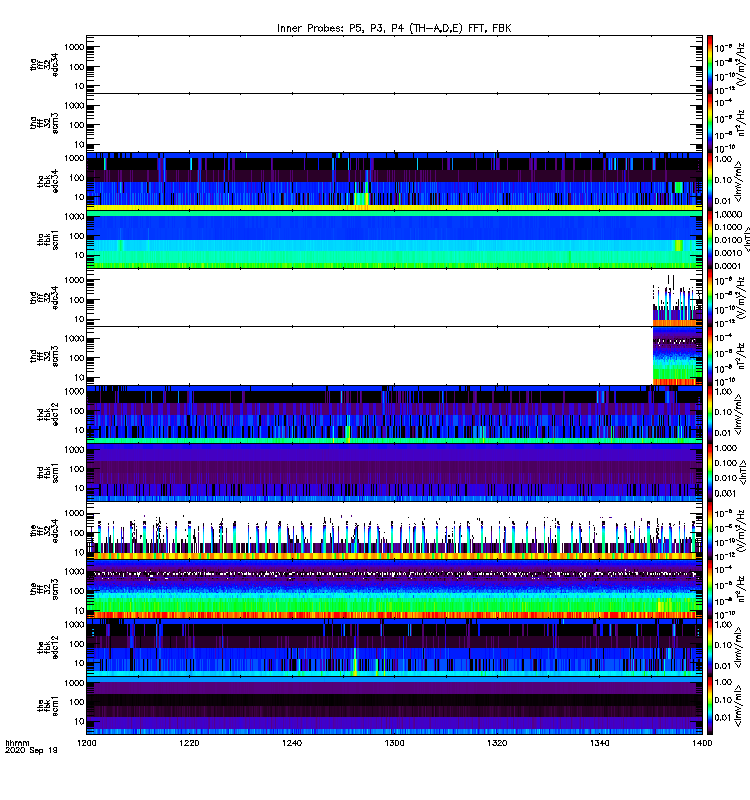
Task: Click the color bar beside thd fff edc34 panel
Action: [x=710, y=297]
